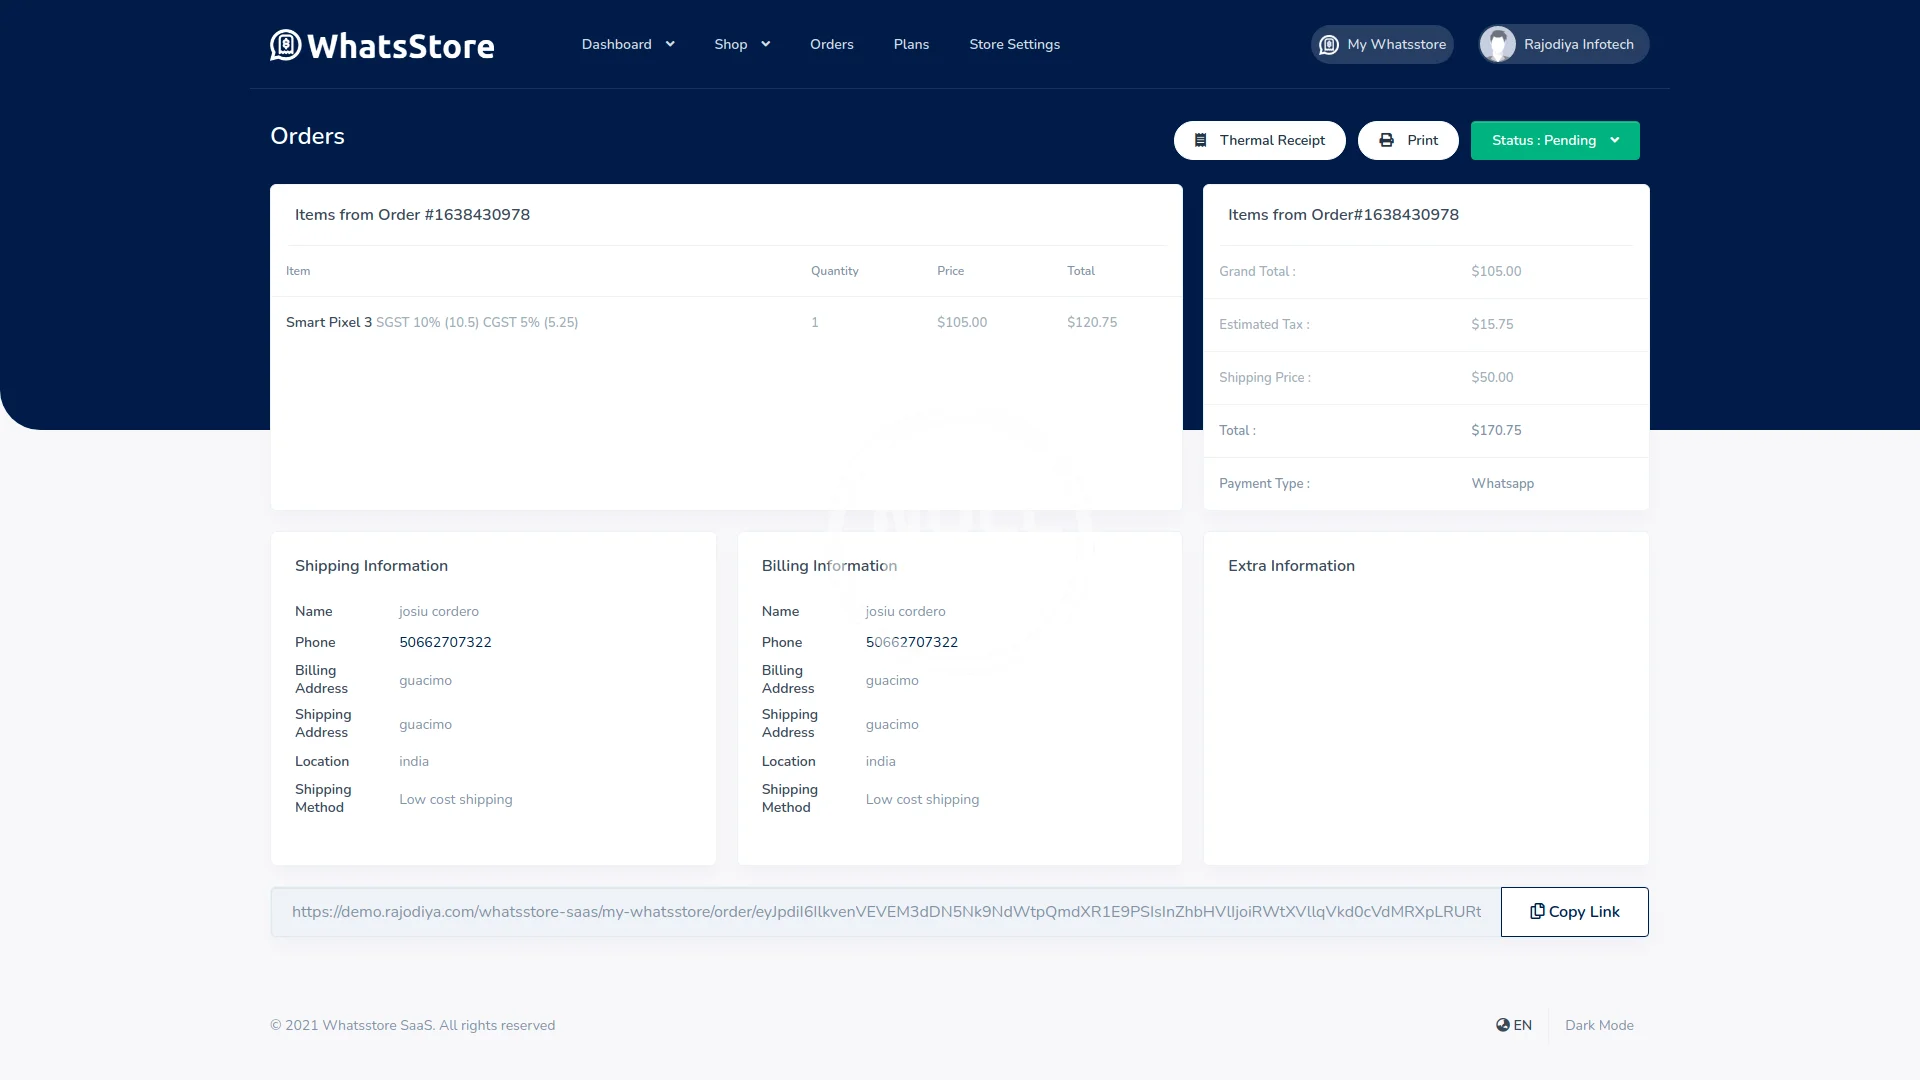The image size is (1920, 1080).
Task: Click the Thermal Receipt button
Action: [1259, 141]
